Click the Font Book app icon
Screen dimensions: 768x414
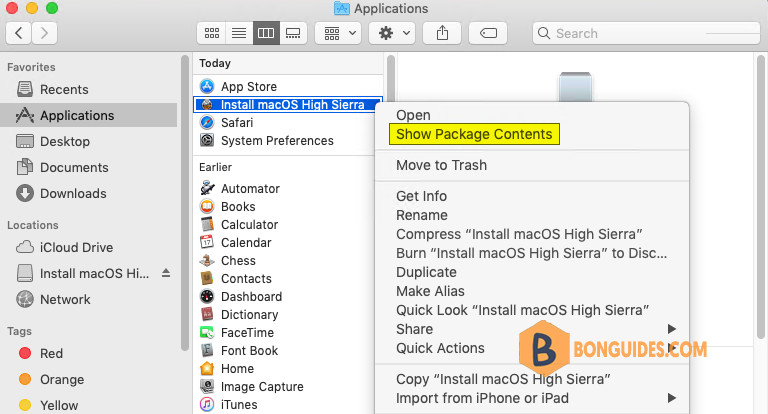tap(207, 350)
